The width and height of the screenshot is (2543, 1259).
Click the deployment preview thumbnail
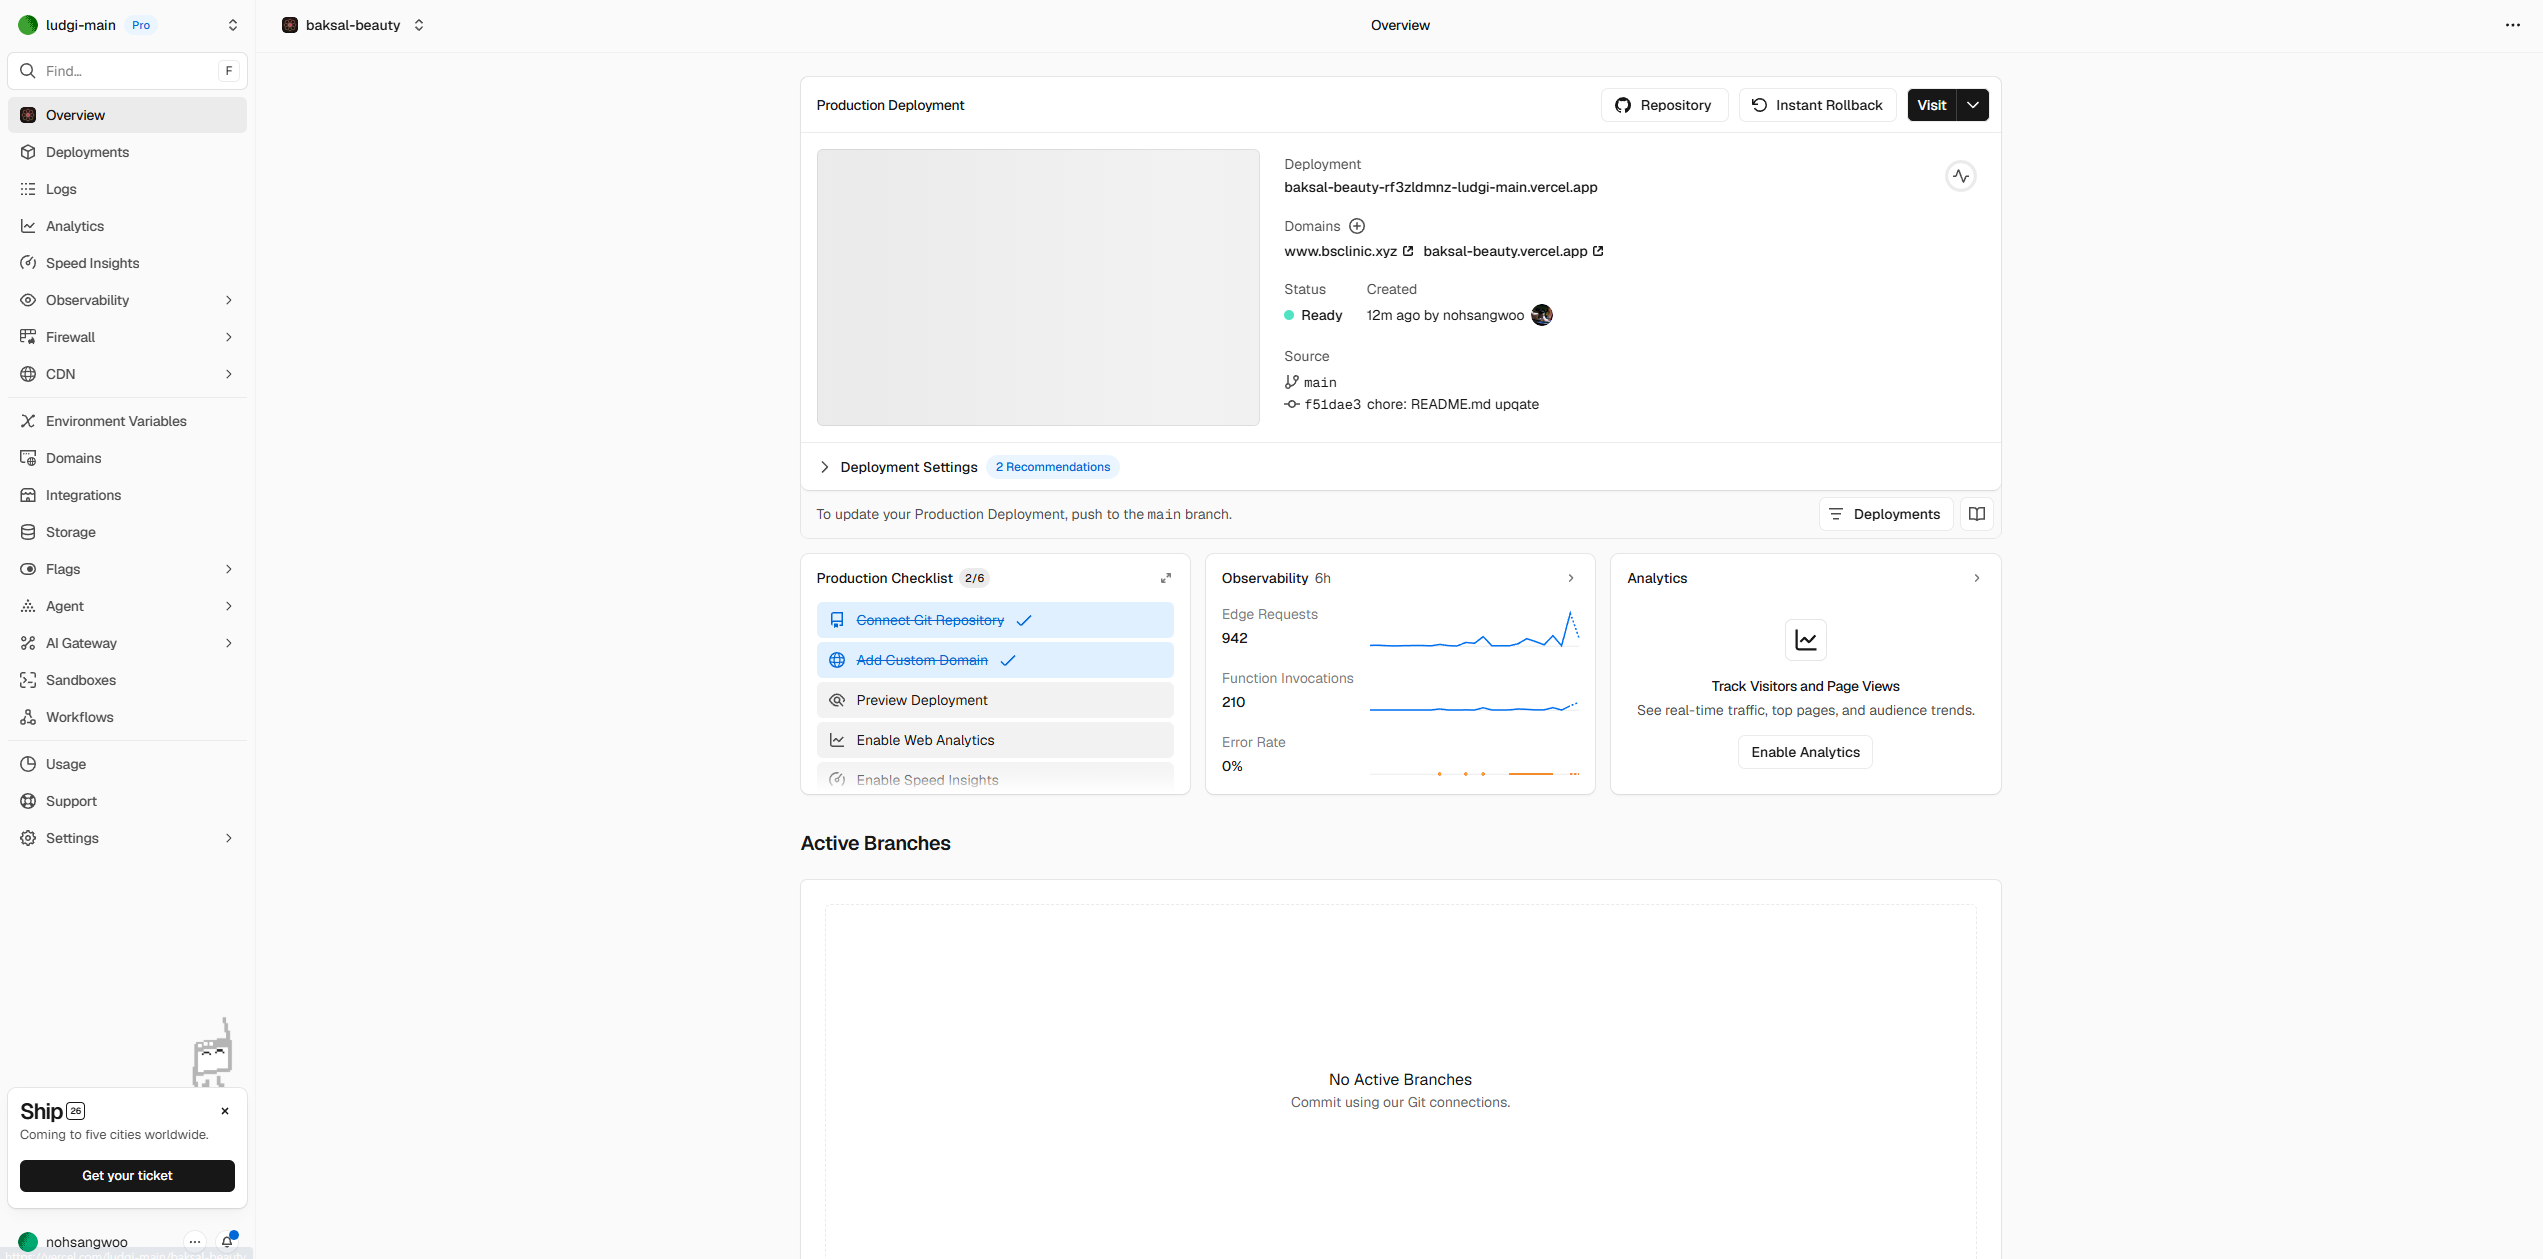point(1038,288)
